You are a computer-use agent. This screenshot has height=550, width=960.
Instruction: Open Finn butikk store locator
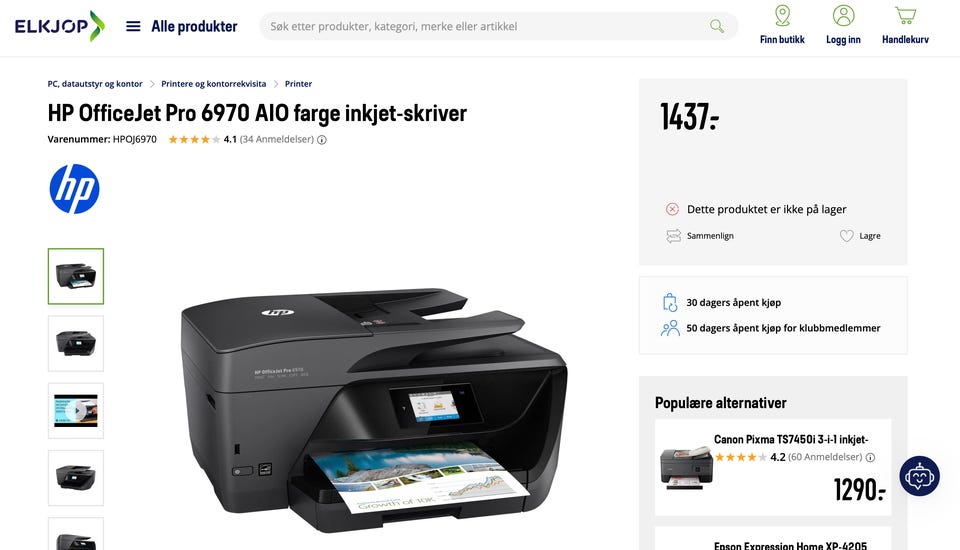[782, 25]
